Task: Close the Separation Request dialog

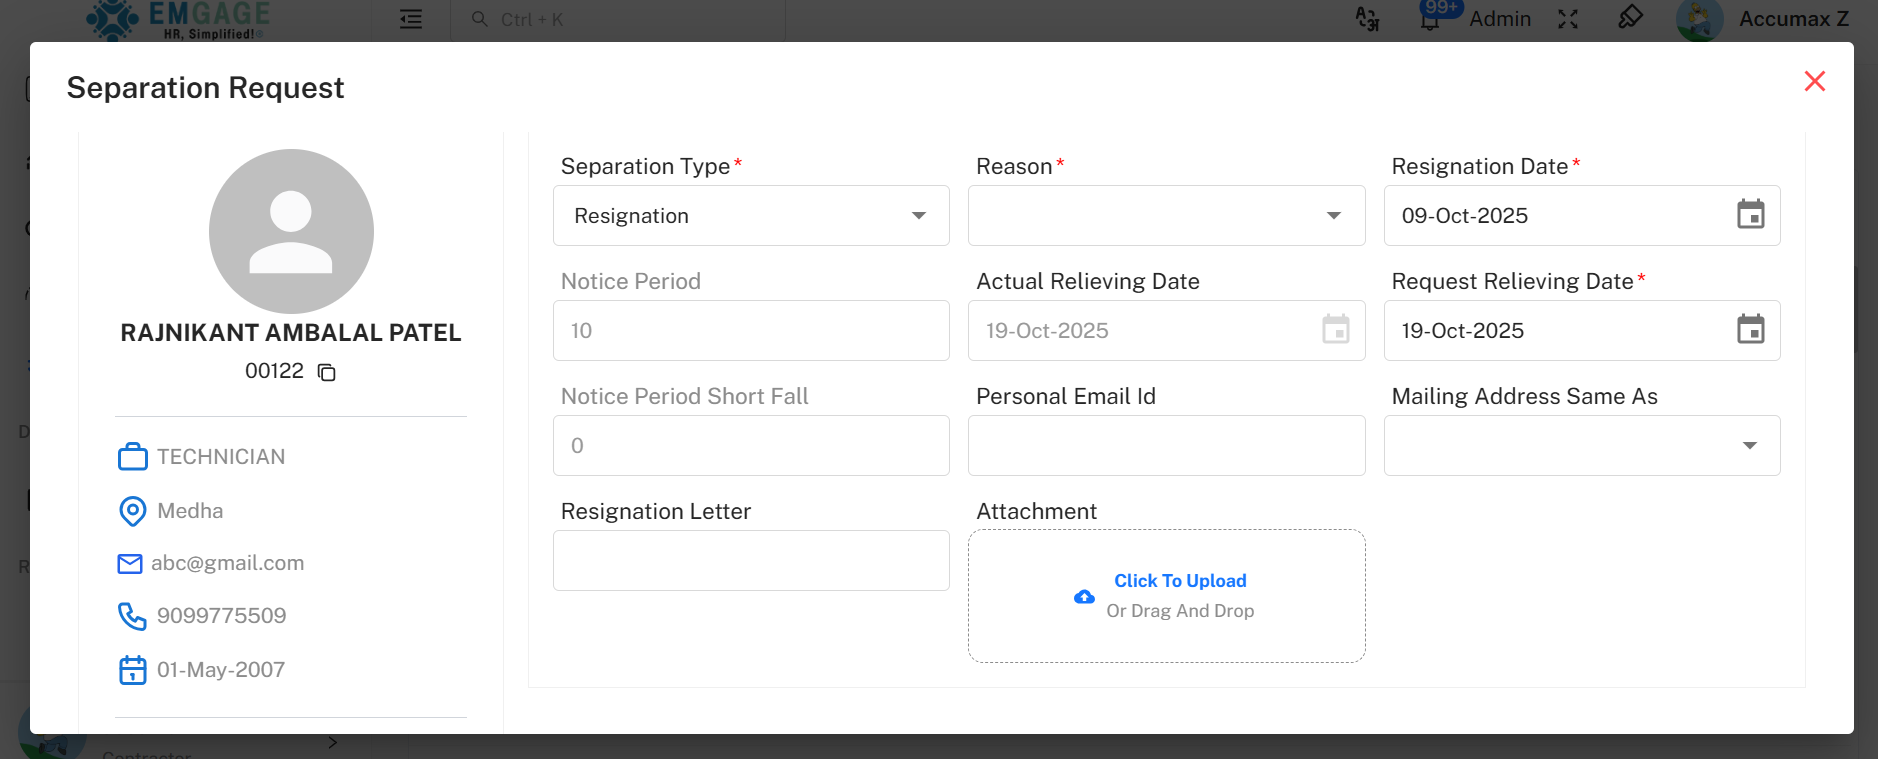Action: [1813, 81]
